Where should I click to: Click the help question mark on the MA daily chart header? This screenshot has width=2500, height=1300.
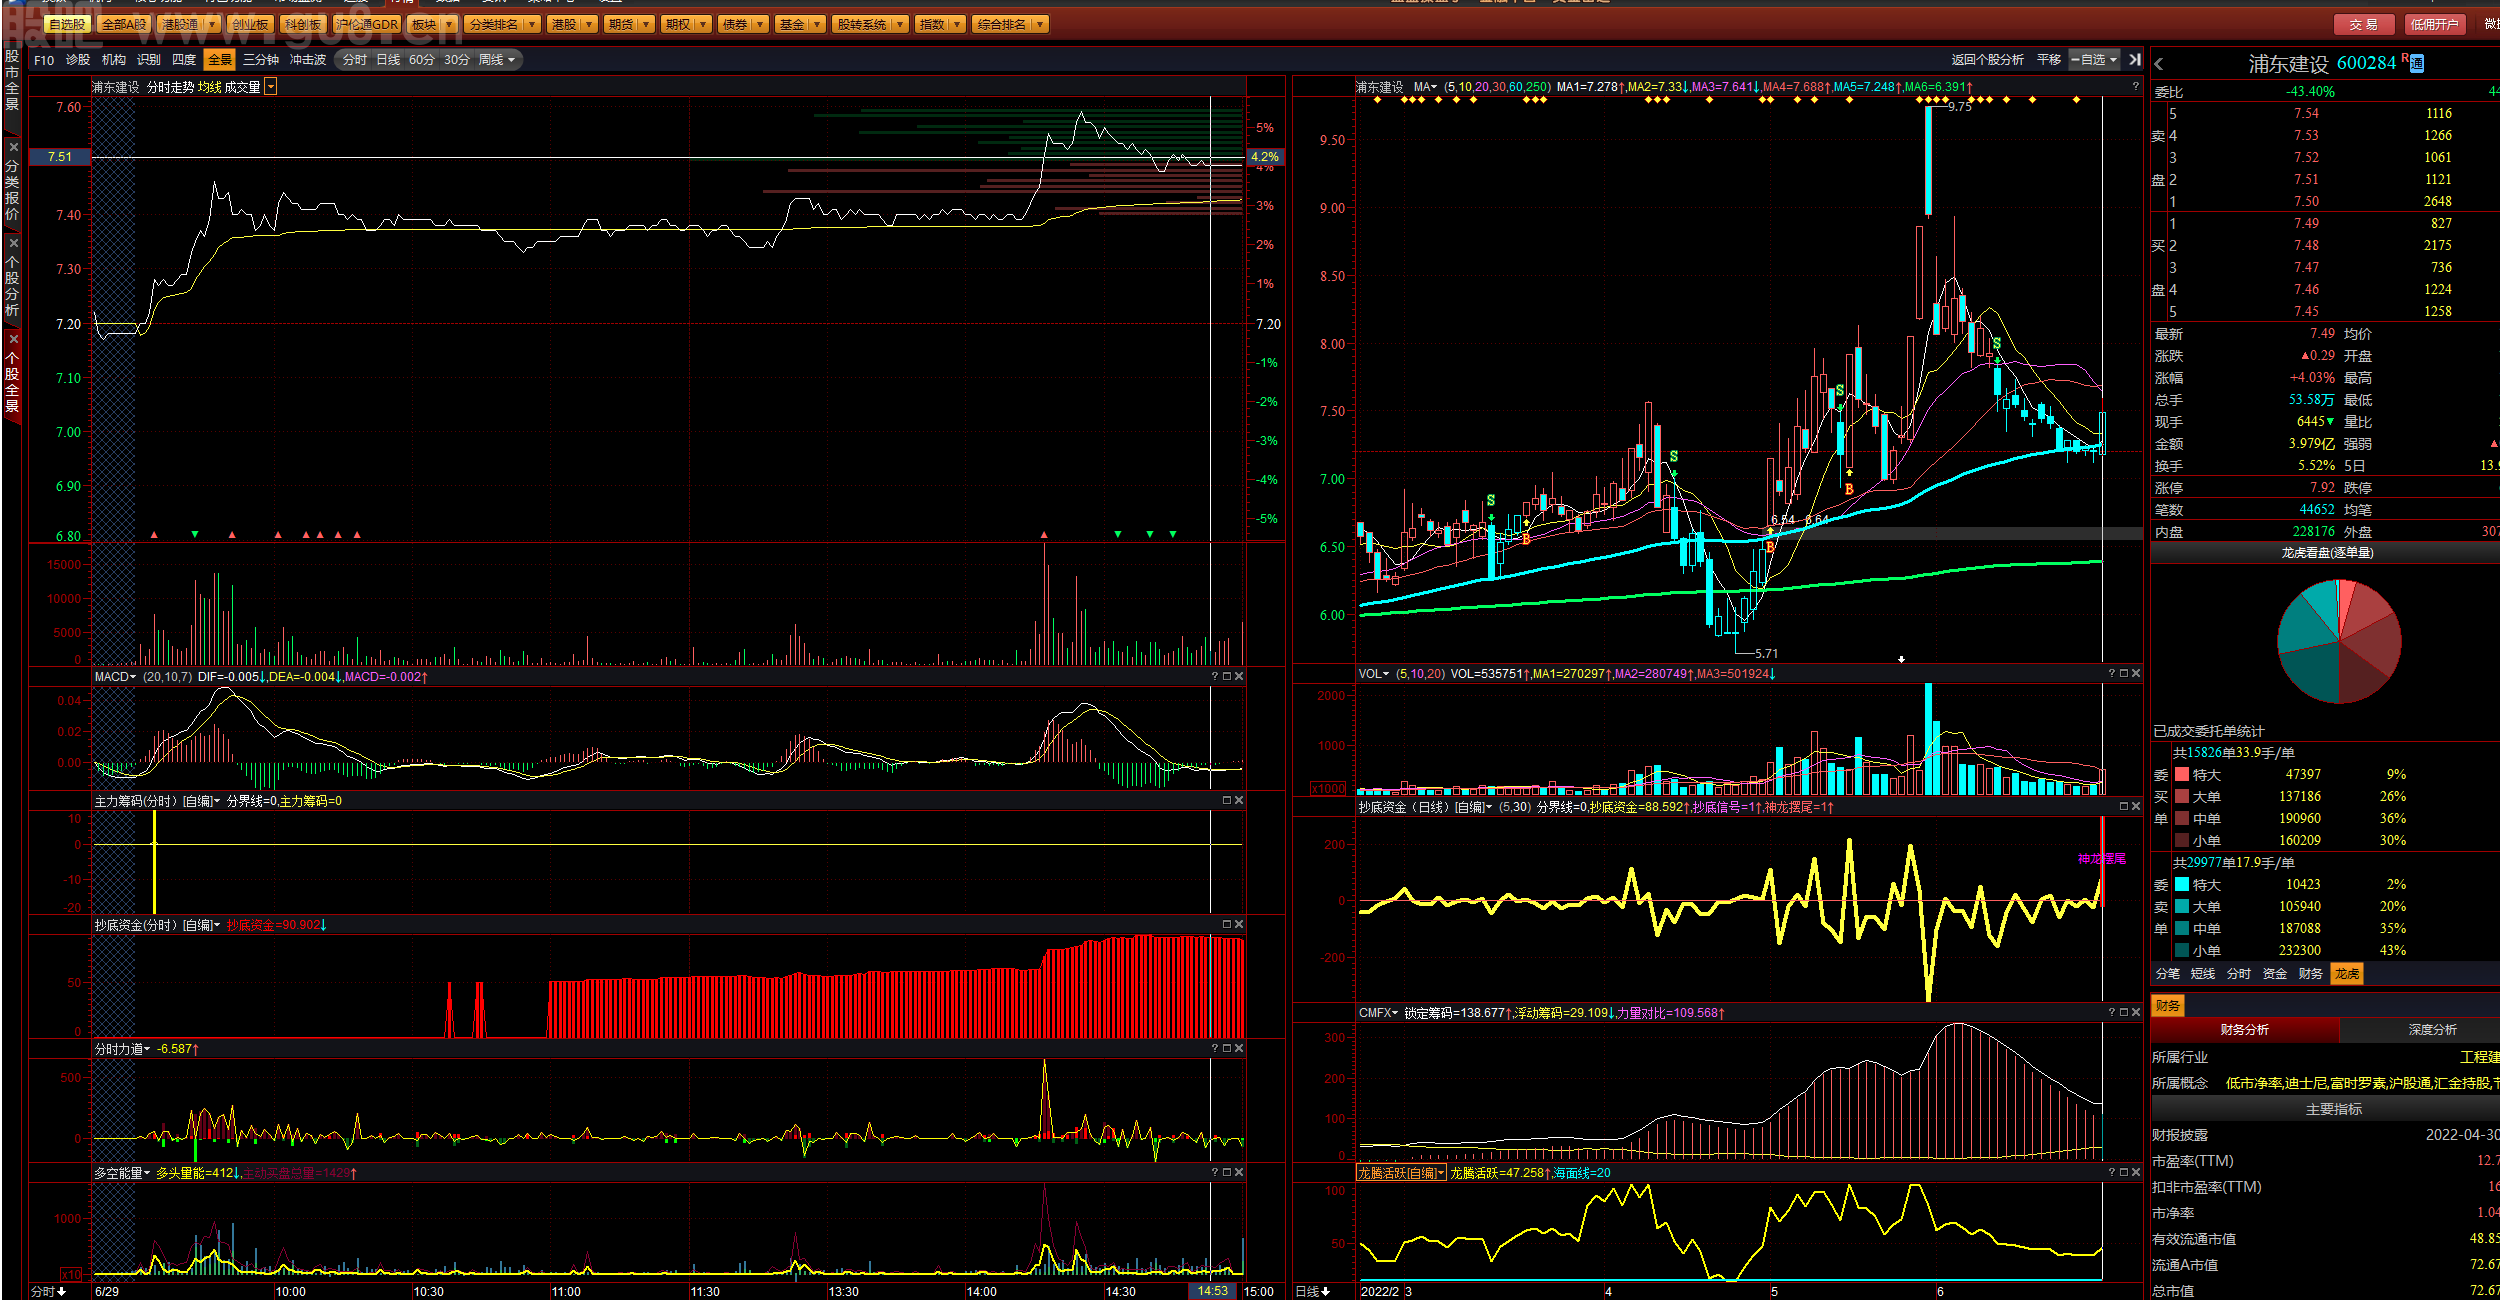pos(2135,87)
